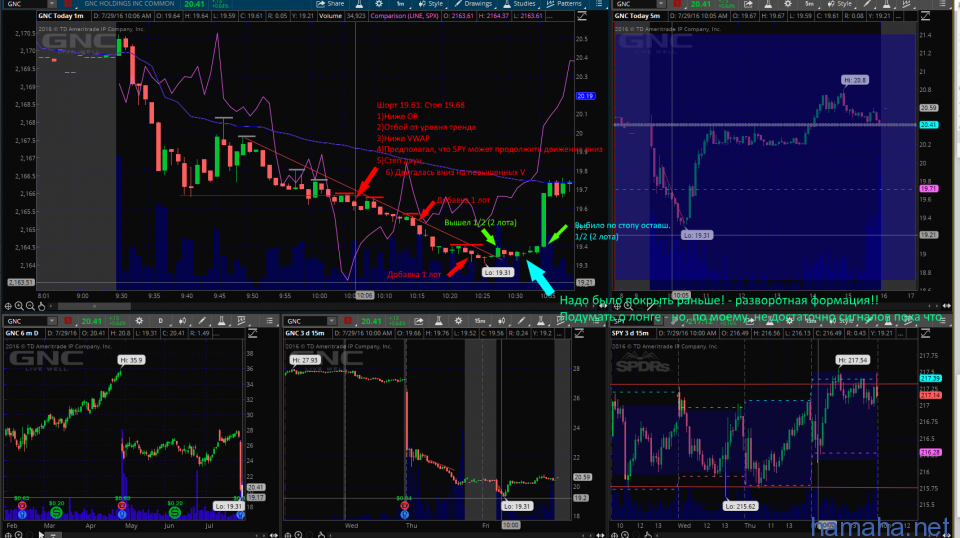This screenshot has width=960, height=538.
Task: Open Studies menu in top-left chart
Action: coord(520,4)
